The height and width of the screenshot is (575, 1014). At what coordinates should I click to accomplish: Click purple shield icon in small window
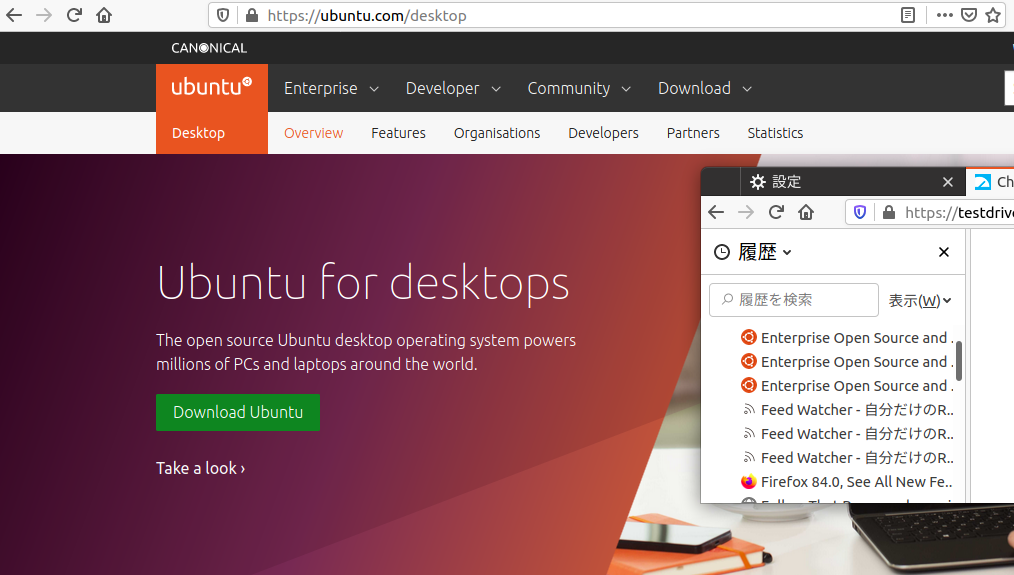click(x=859, y=212)
